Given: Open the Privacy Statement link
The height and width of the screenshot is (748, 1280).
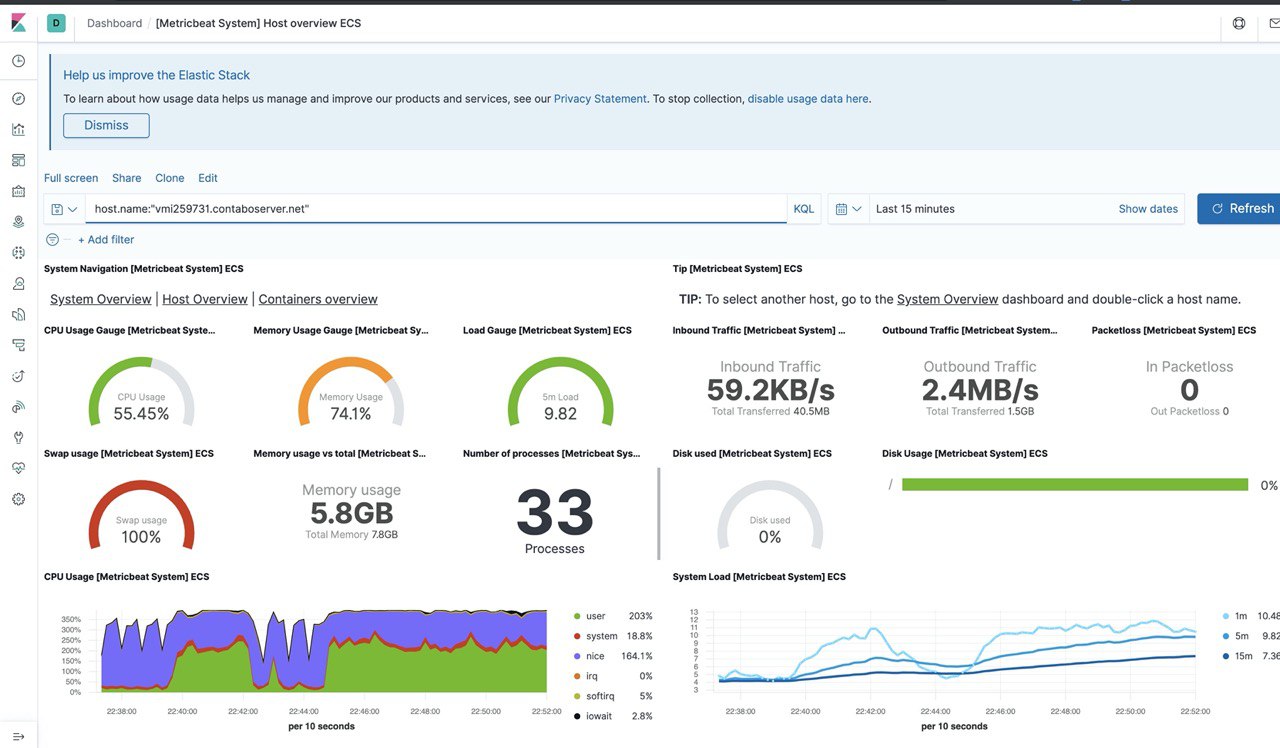Looking at the screenshot, I should 600,99.
